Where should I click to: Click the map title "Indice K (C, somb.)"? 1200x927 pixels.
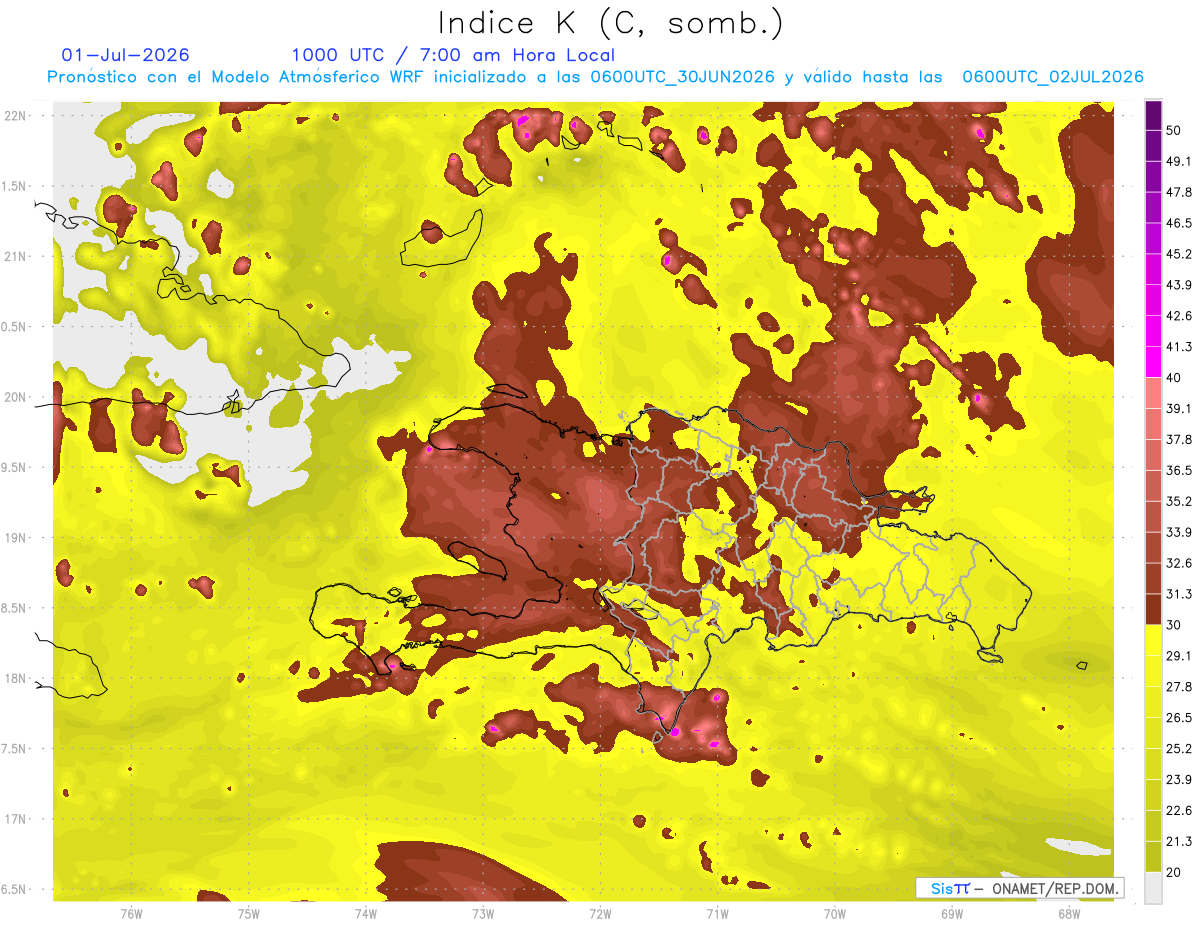[x=611, y=23]
